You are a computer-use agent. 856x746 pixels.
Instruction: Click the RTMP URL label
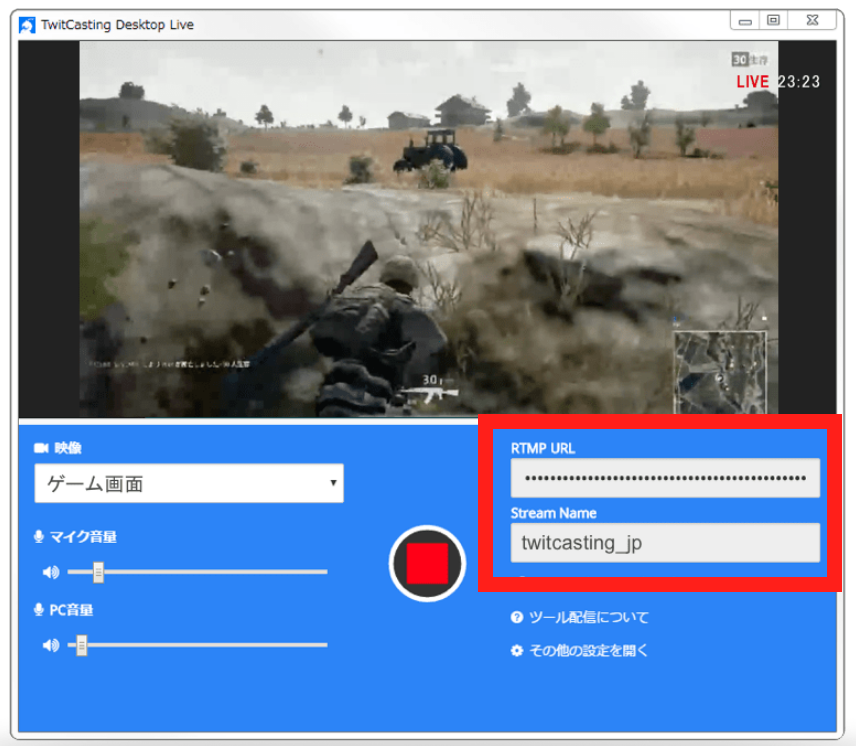click(543, 449)
